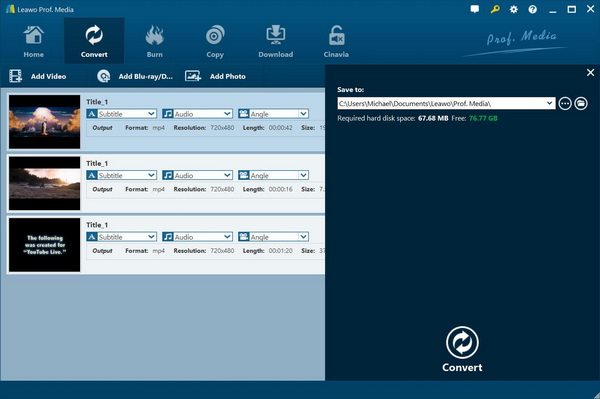Image resolution: width=600 pixels, height=399 pixels.
Task: Browse output folder with ellipsis button
Action: 565,103
